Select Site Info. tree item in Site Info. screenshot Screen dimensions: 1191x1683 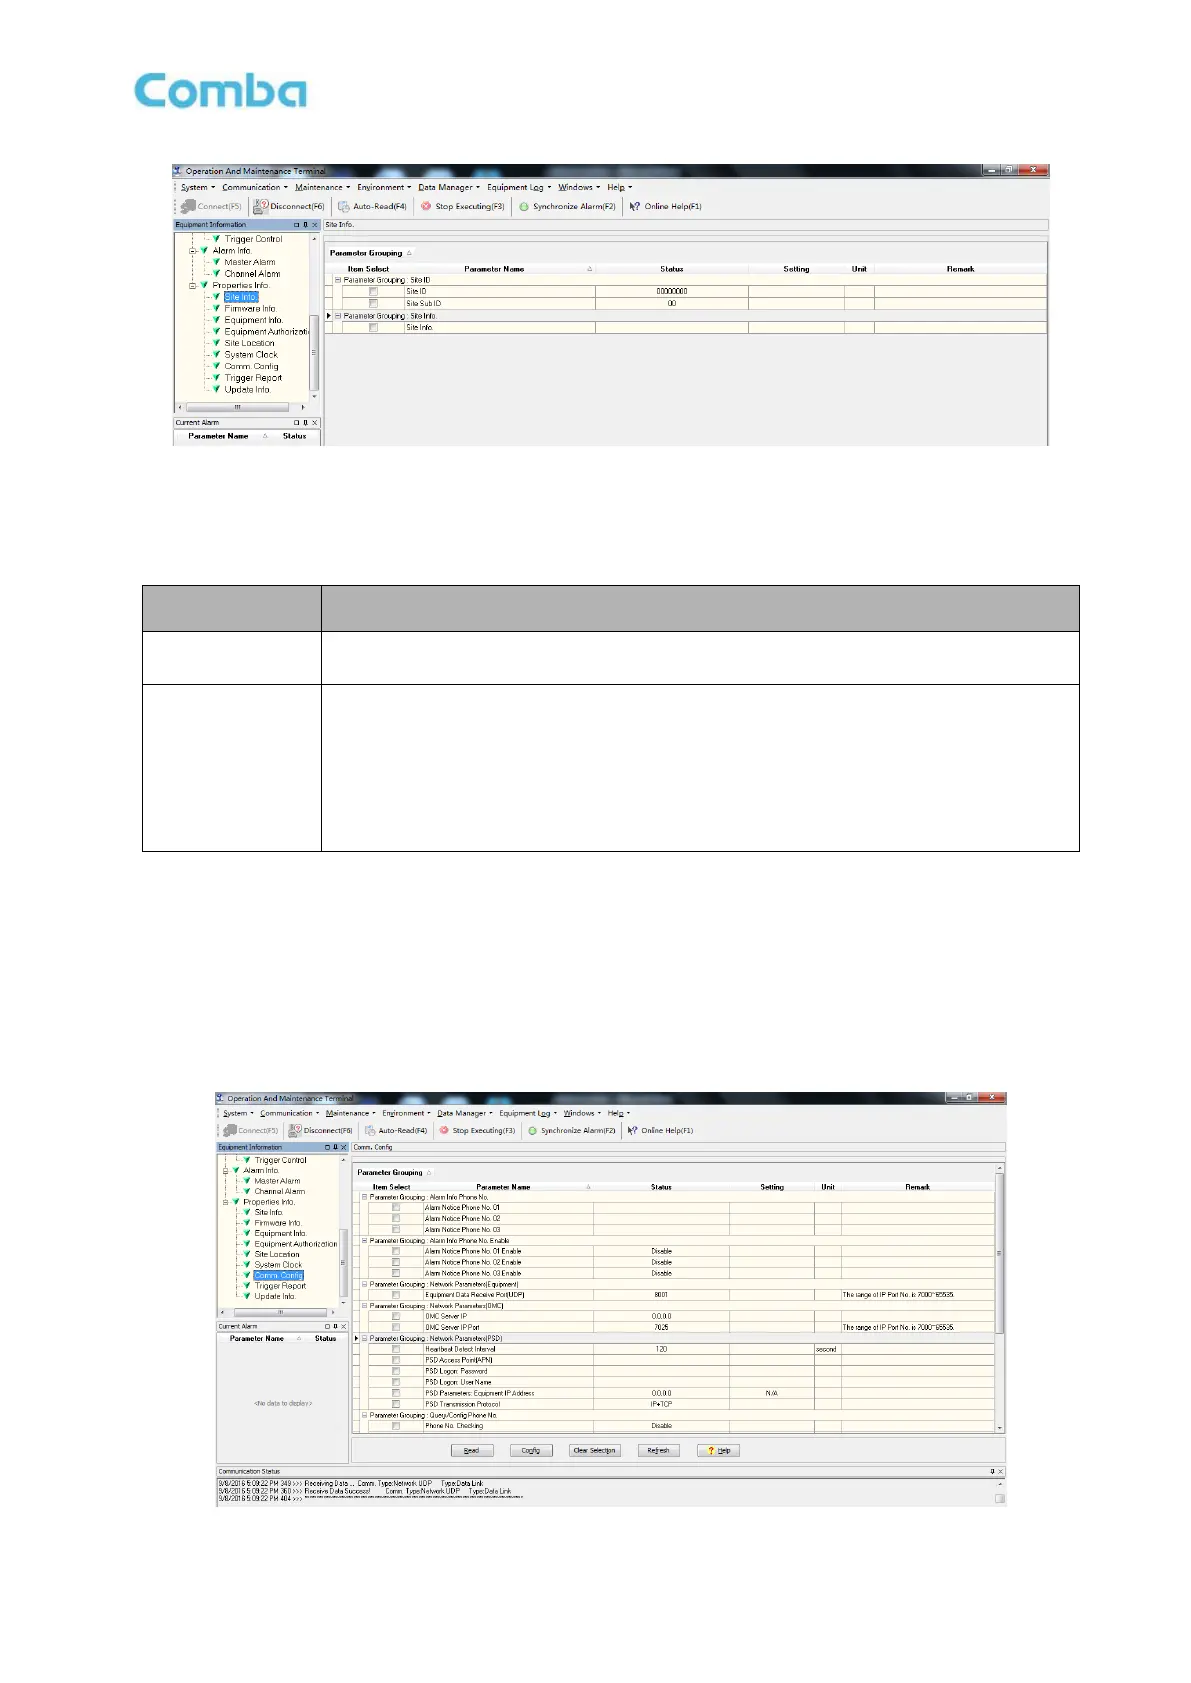(x=241, y=297)
